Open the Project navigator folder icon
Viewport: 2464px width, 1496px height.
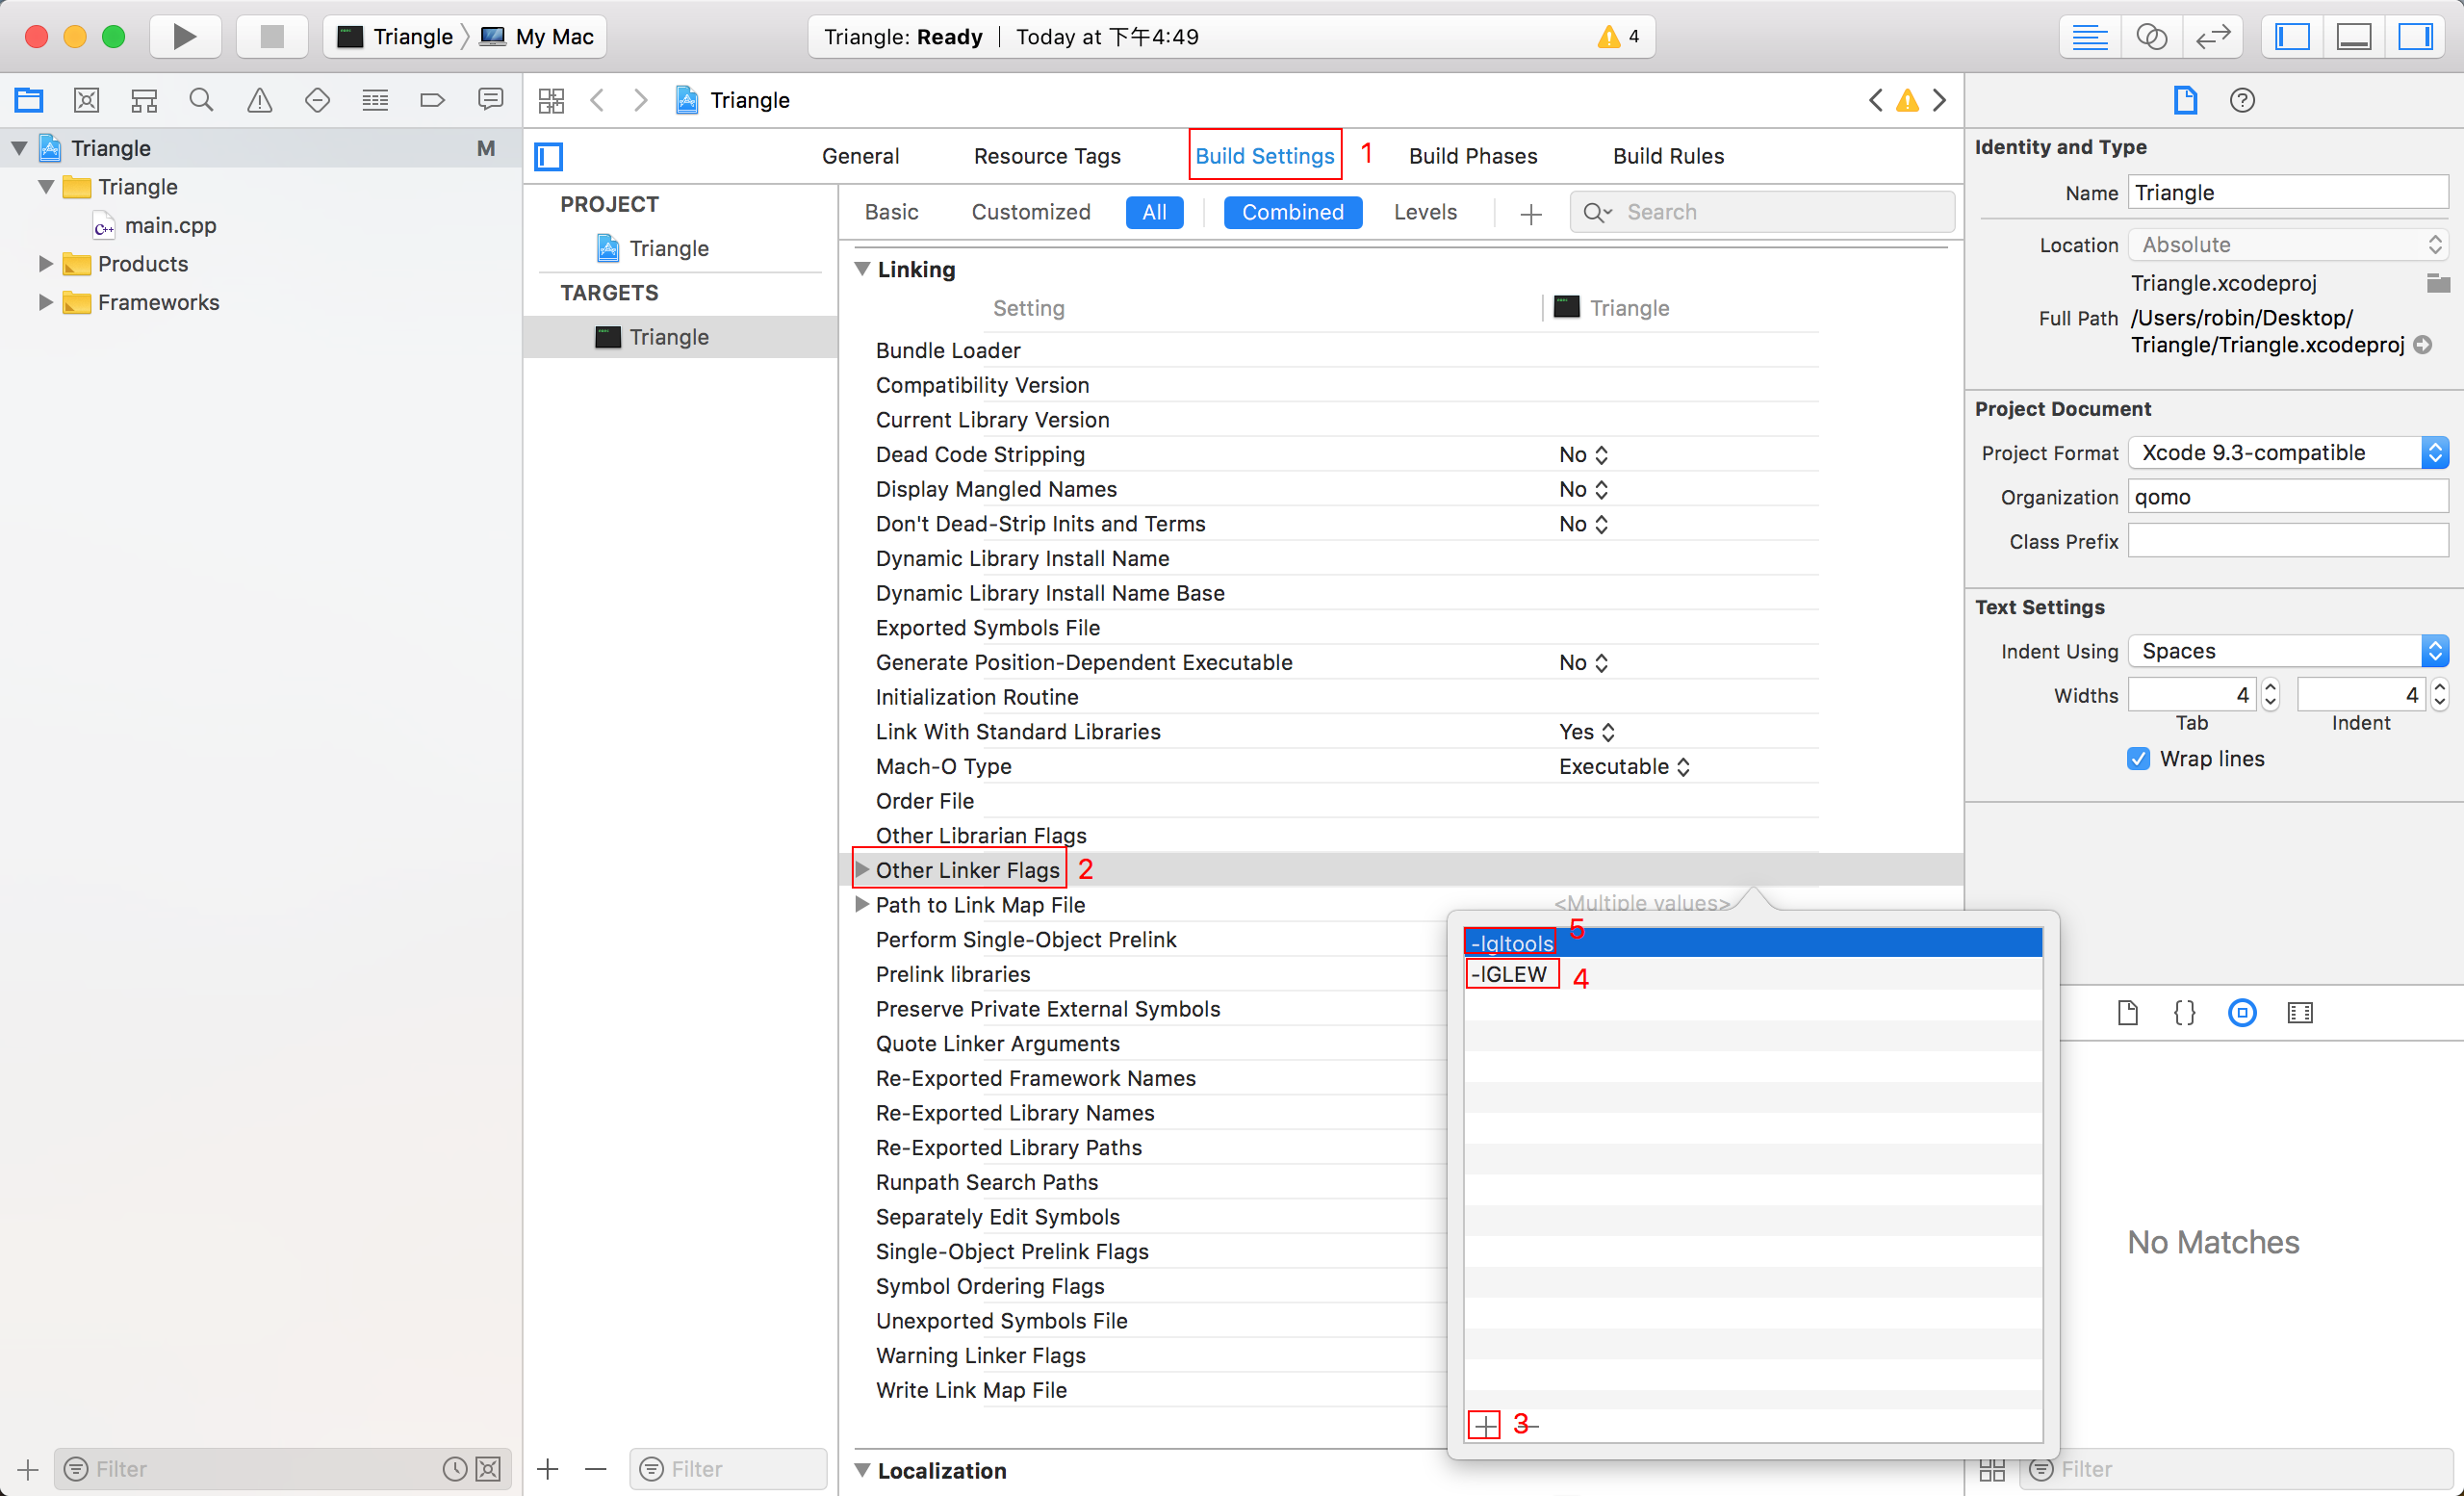click(x=29, y=100)
